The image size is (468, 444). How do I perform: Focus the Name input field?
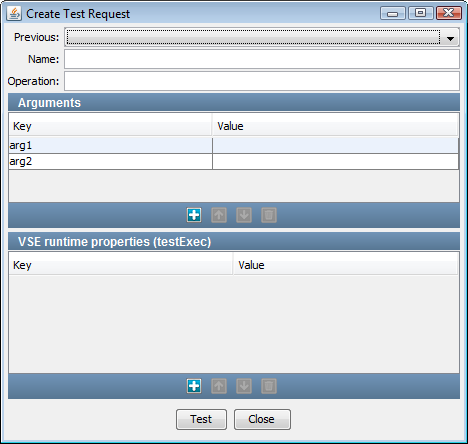[262, 59]
